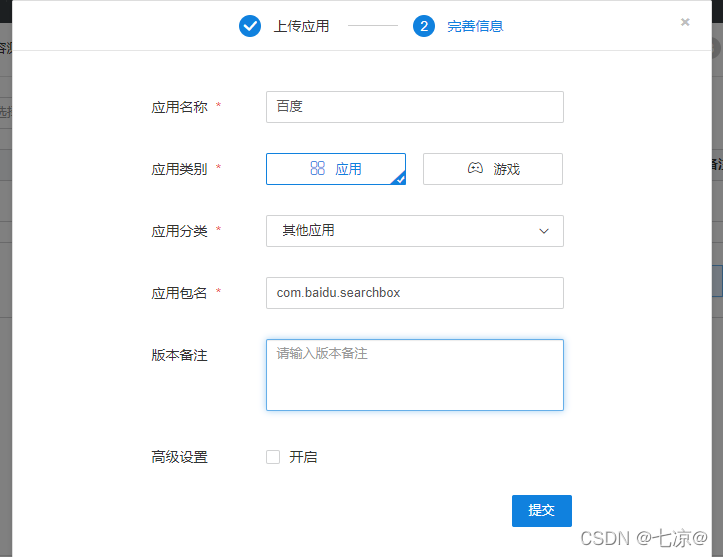The width and height of the screenshot is (723, 557).
Task: Focus the package name field com.baidu.searchbox
Action: point(415,293)
